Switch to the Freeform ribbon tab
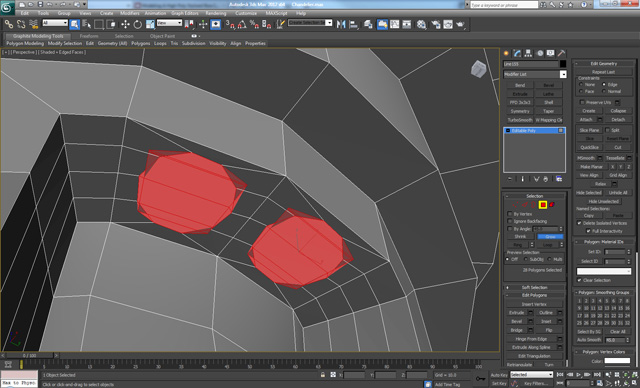 pos(89,36)
